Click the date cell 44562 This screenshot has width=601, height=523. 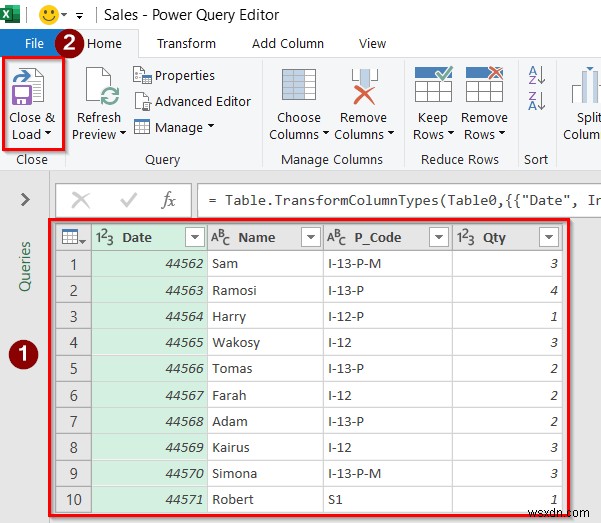[149, 264]
